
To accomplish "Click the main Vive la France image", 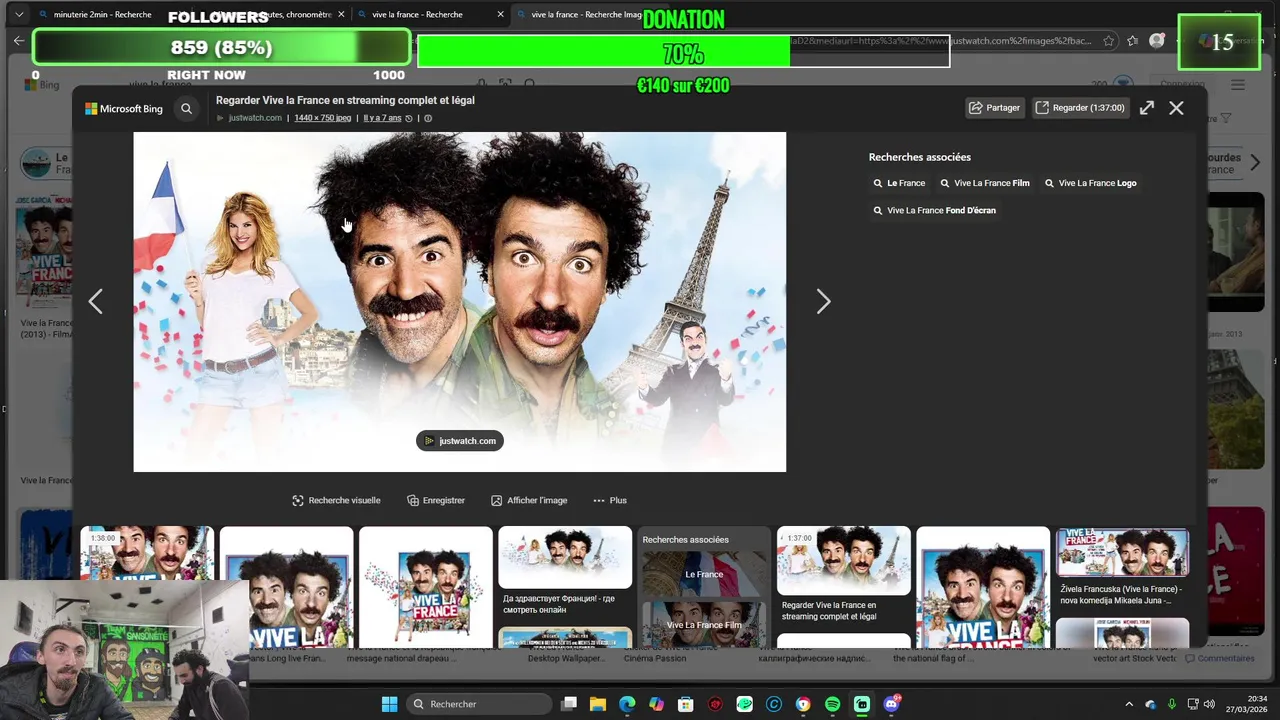I will 460,302.
